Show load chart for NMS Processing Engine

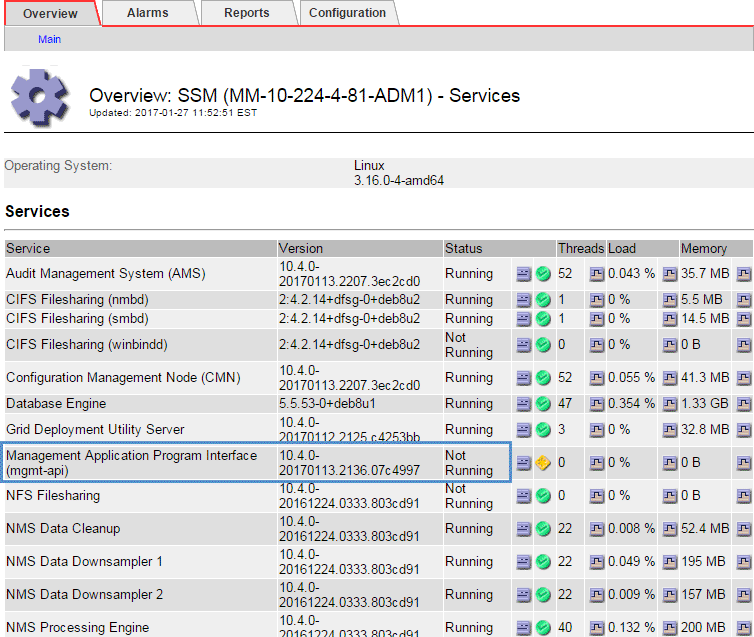tap(670, 628)
